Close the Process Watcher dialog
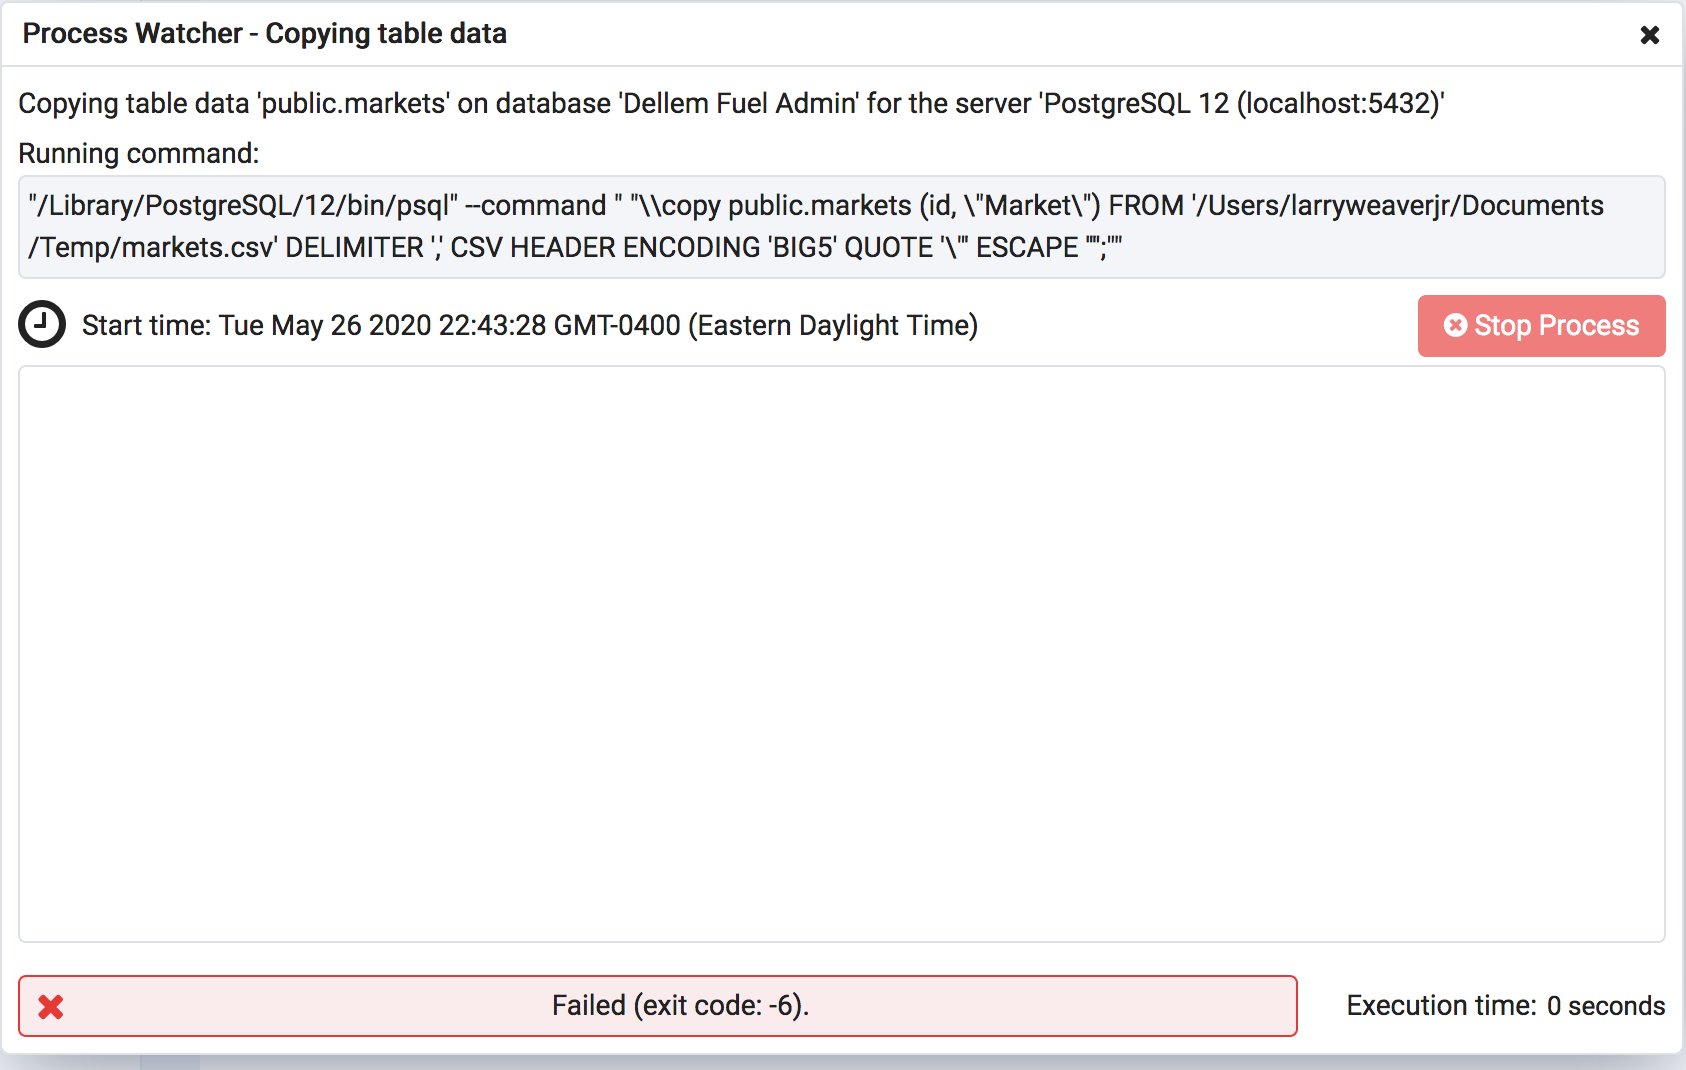The height and width of the screenshot is (1070, 1686). point(1649,35)
